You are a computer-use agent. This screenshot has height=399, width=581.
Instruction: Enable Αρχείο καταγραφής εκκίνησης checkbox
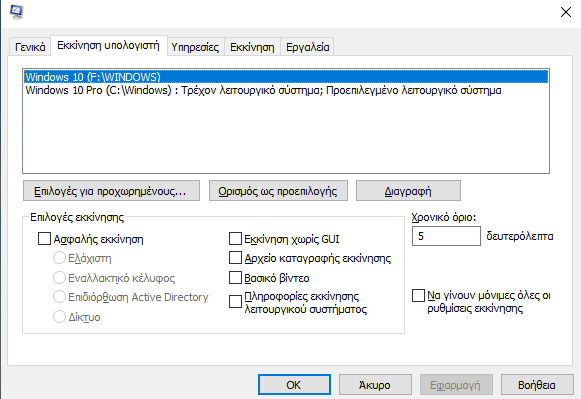(235, 258)
